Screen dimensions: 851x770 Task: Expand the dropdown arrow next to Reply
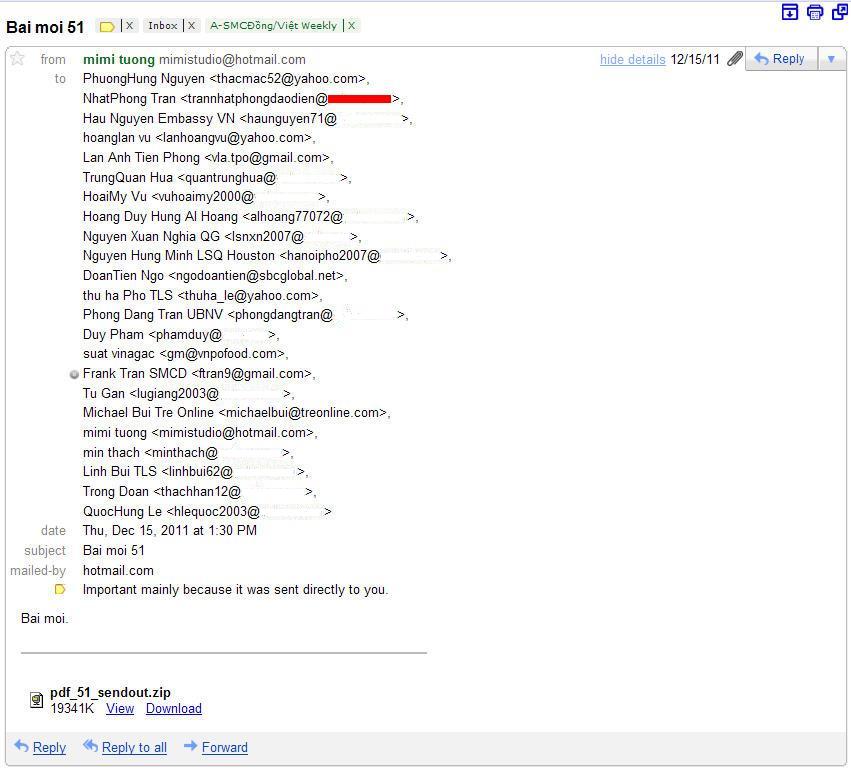point(830,59)
